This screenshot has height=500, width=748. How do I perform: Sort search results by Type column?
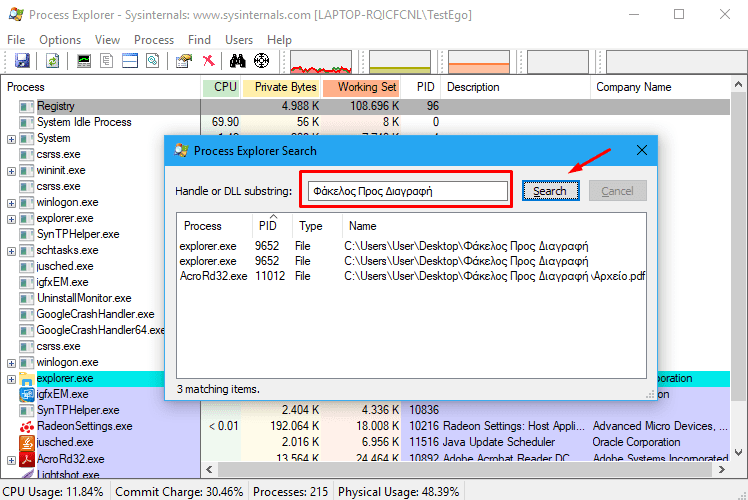coord(317,226)
